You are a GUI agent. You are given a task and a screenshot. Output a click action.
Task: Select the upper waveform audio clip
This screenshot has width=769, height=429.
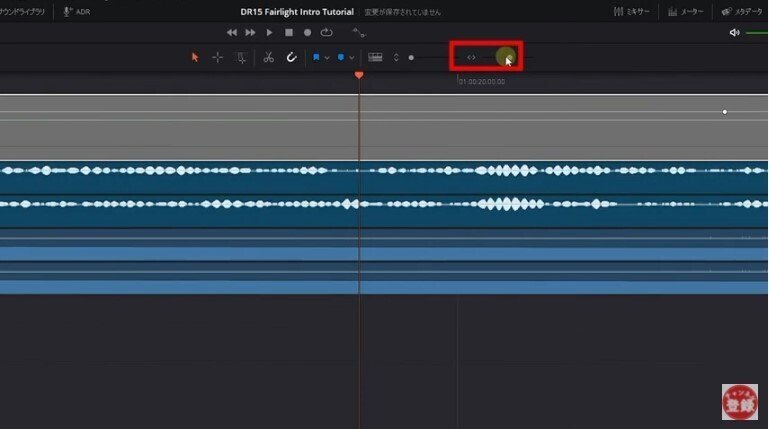(x=384, y=178)
